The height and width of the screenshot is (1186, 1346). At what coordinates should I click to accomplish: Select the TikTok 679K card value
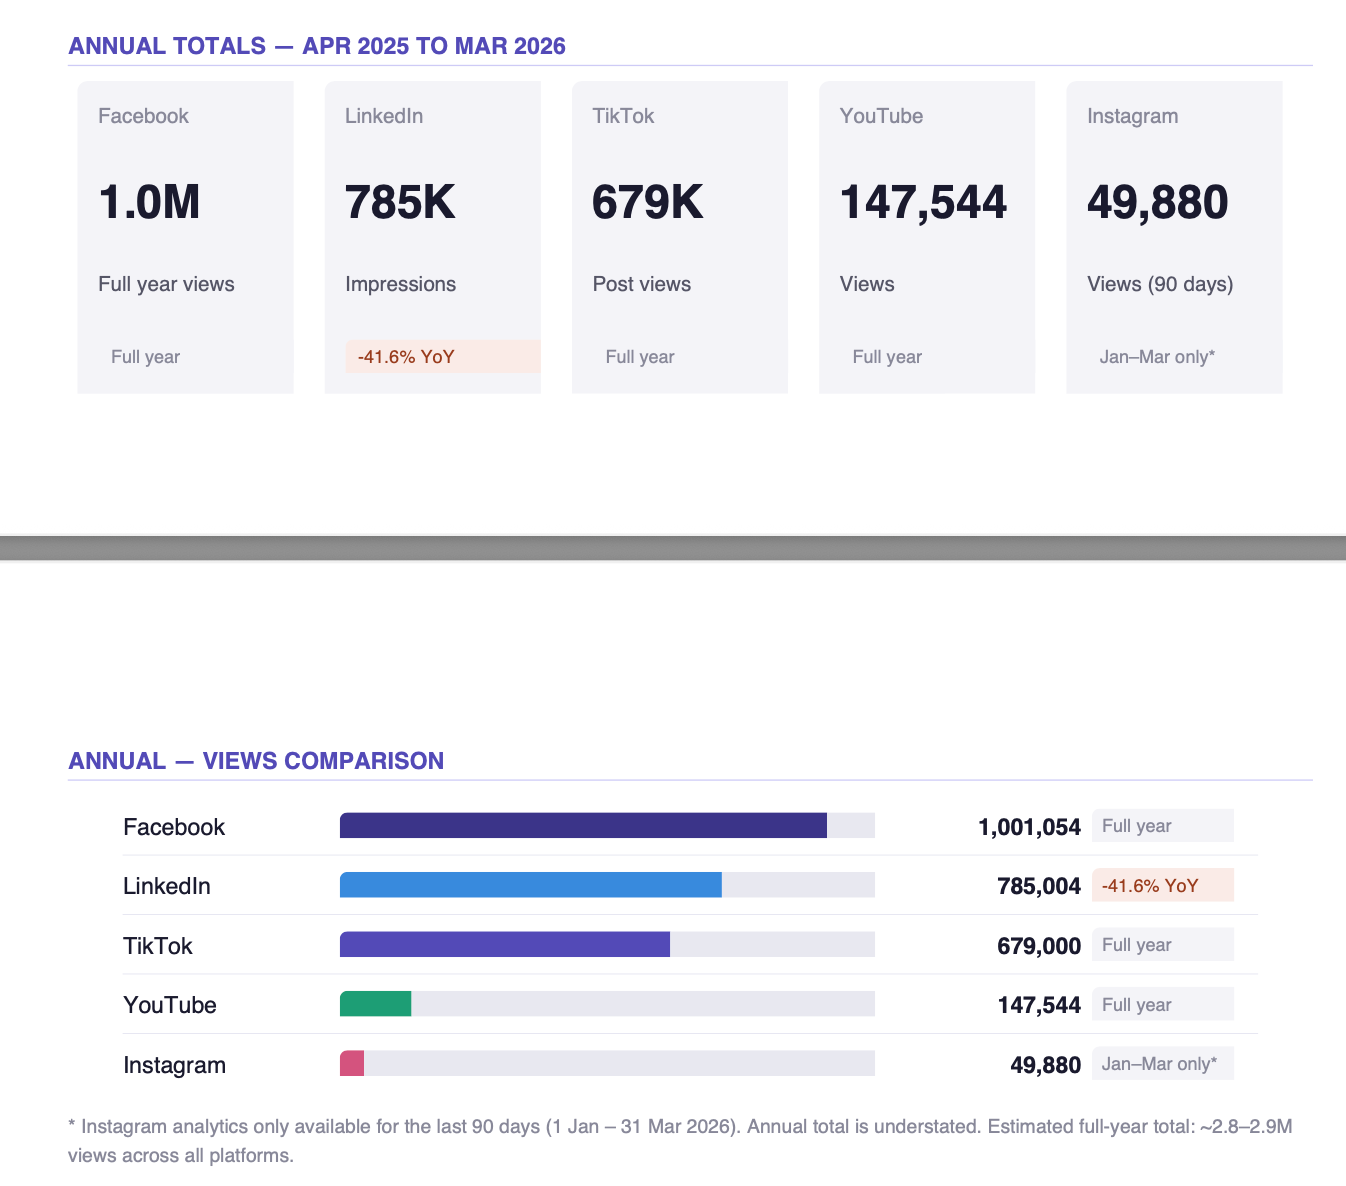click(x=647, y=202)
